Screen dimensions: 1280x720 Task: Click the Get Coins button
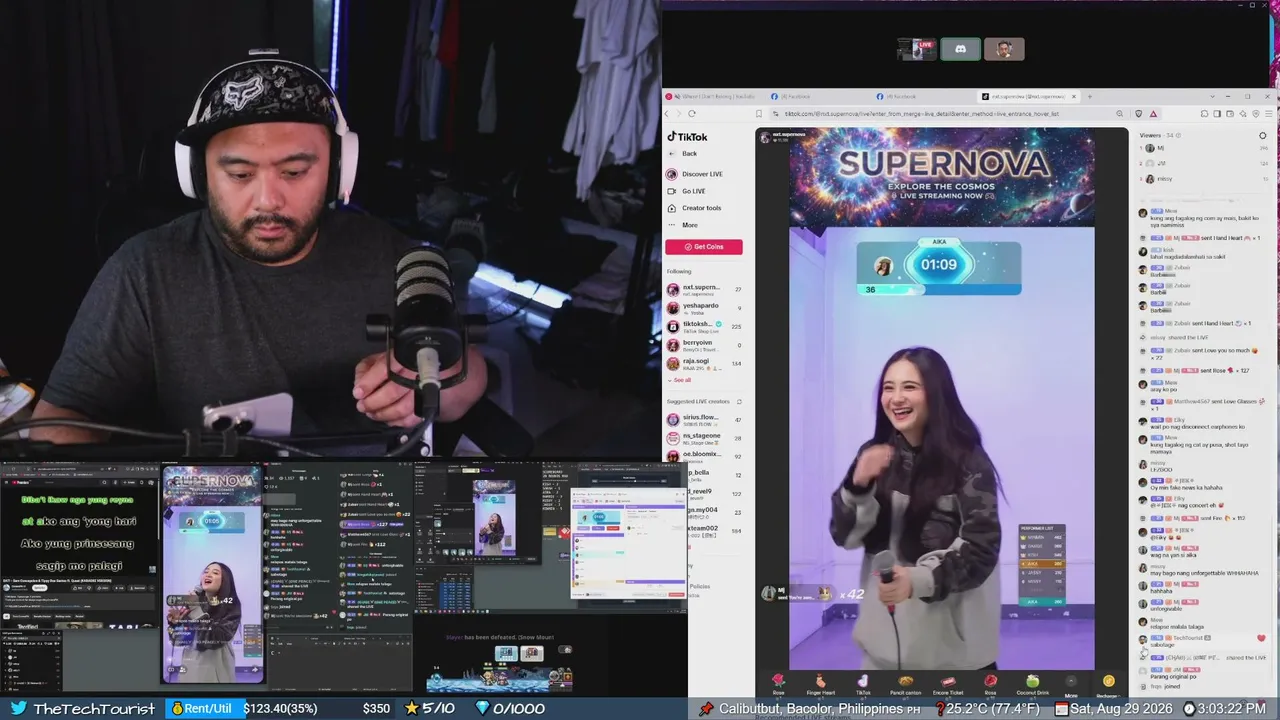coord(704,247)
